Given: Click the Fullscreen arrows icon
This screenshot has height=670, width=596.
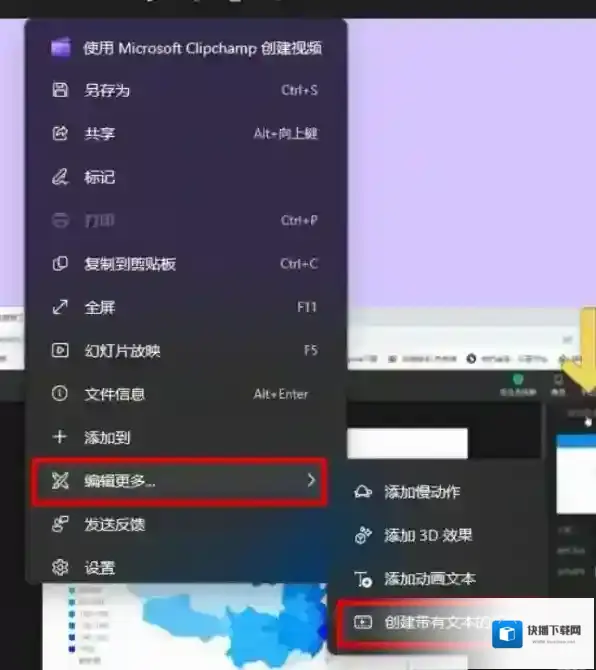Looking at the screenshot, I should [x=60, y=307].
